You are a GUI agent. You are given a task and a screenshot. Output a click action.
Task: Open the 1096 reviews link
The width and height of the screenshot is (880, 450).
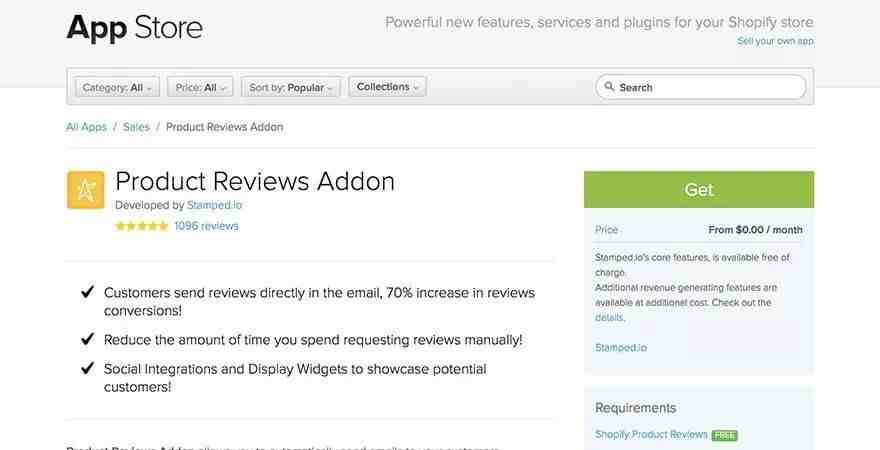pyautogui.click(x=206, y=226)
